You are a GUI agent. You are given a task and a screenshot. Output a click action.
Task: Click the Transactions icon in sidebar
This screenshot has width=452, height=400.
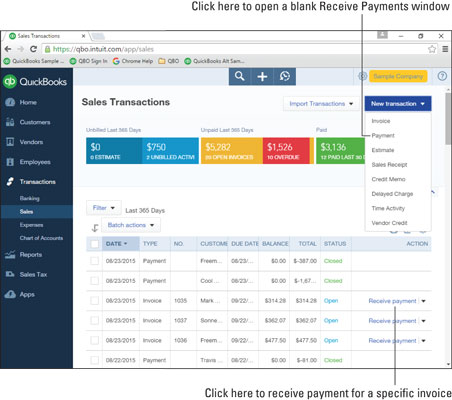tap(10, 182)
